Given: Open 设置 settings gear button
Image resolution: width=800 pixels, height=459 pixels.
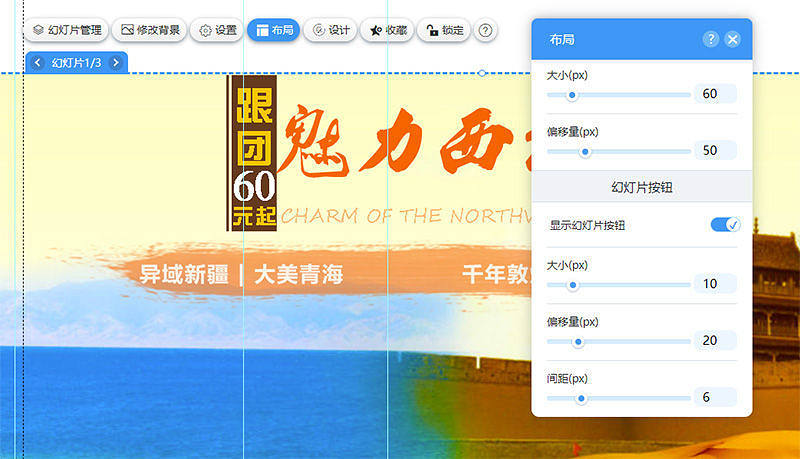Looking at the screenshot, I should 218,31.
